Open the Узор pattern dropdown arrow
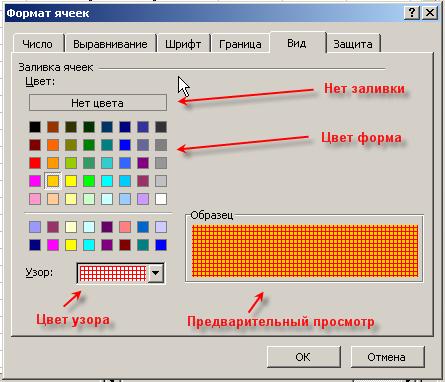The image size is (445, 382). pos(156,273)
